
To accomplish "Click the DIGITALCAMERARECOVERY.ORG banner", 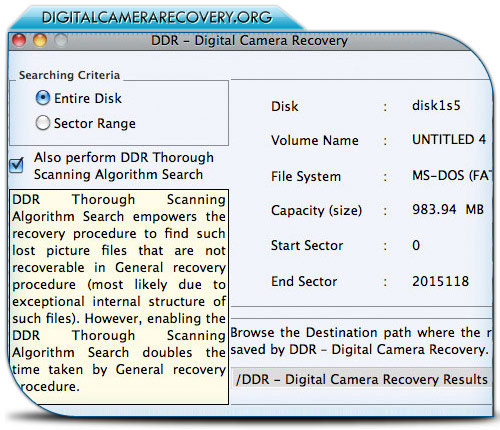I will 157,17.
